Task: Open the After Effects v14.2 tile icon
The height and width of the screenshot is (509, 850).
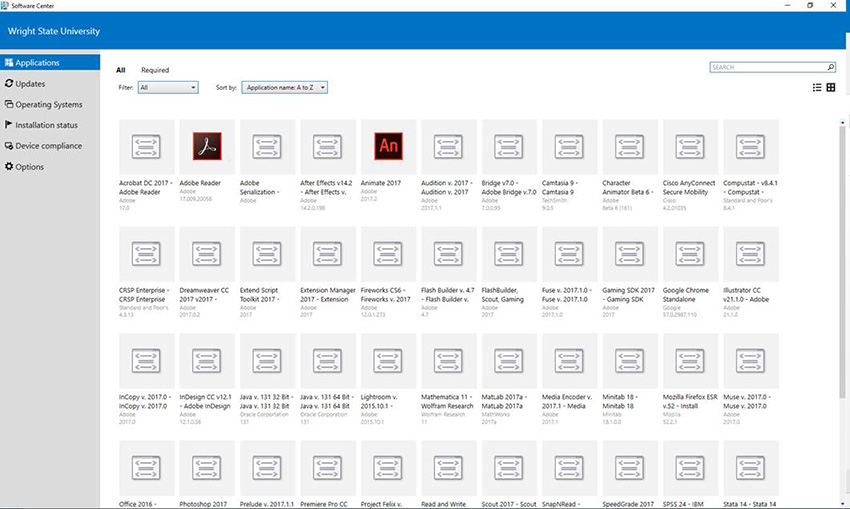Action: (x=327, y=147)
